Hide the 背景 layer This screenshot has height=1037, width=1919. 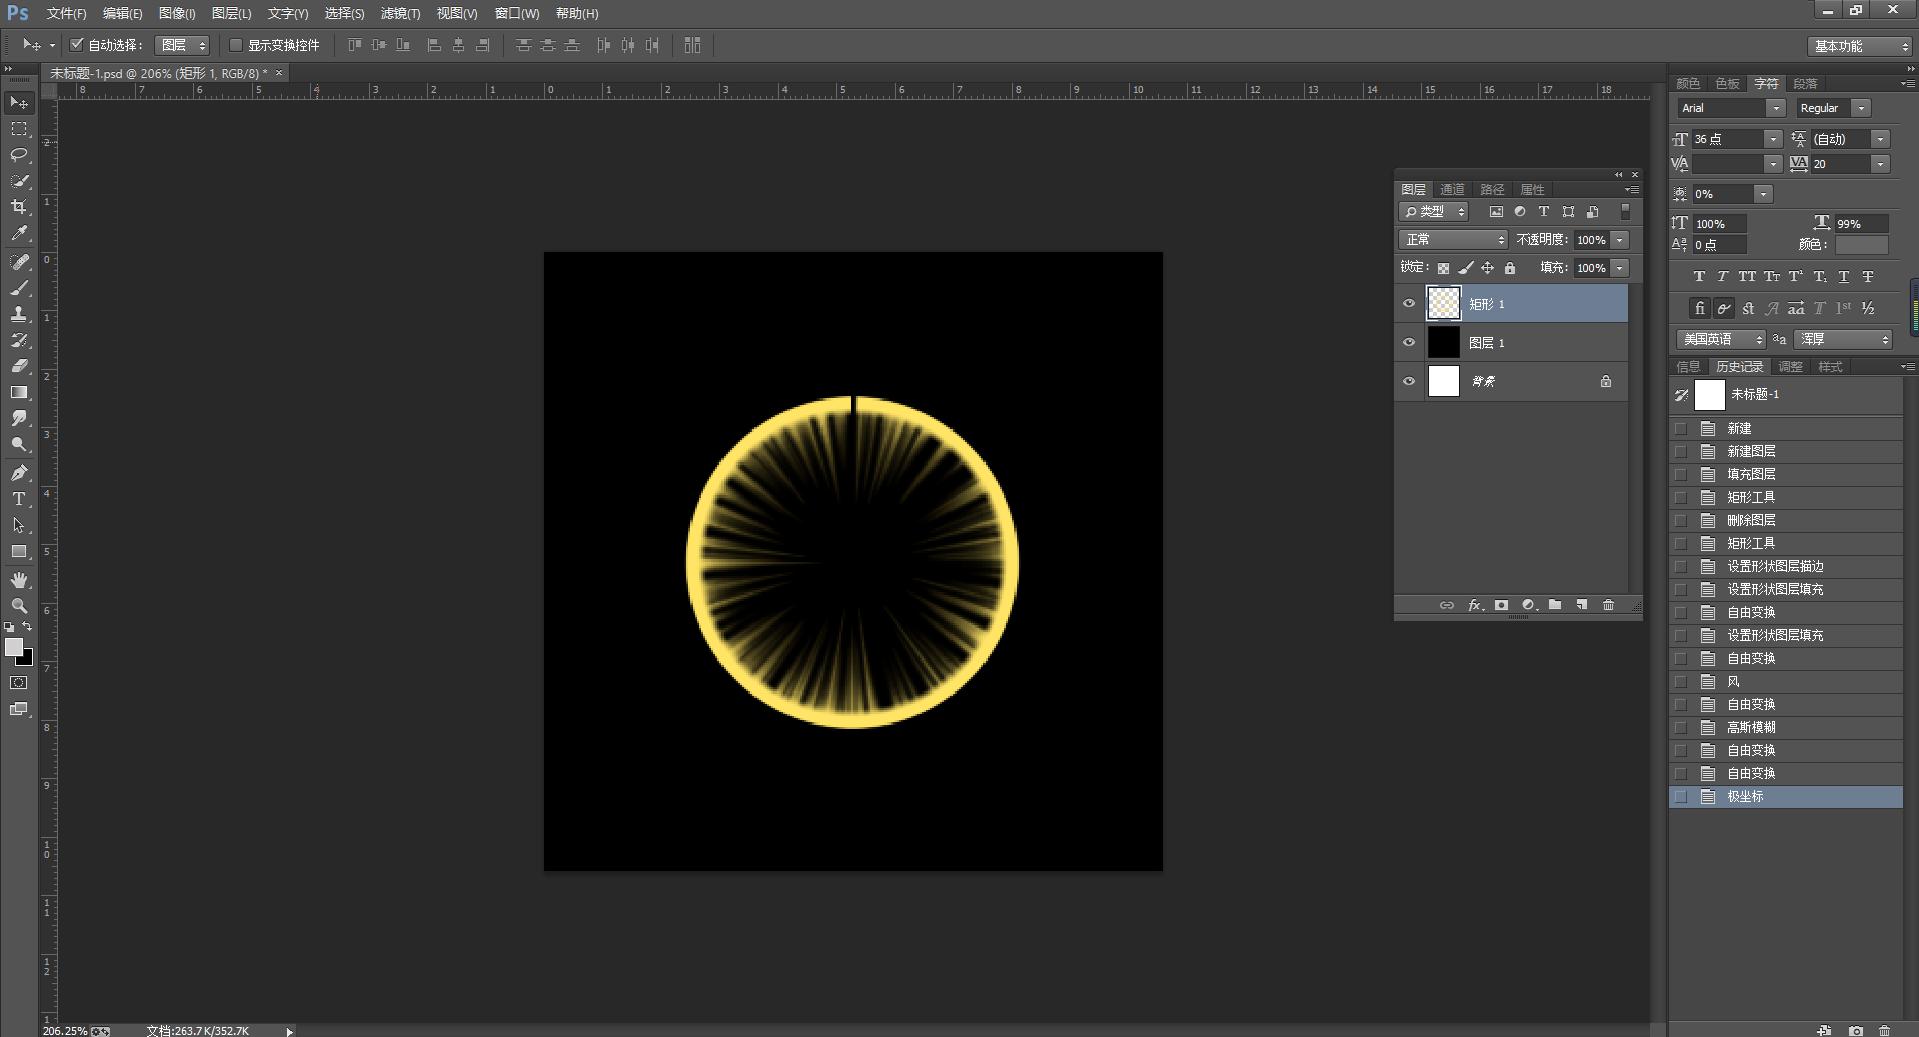pyautogui.click(x=1409, y=381)
